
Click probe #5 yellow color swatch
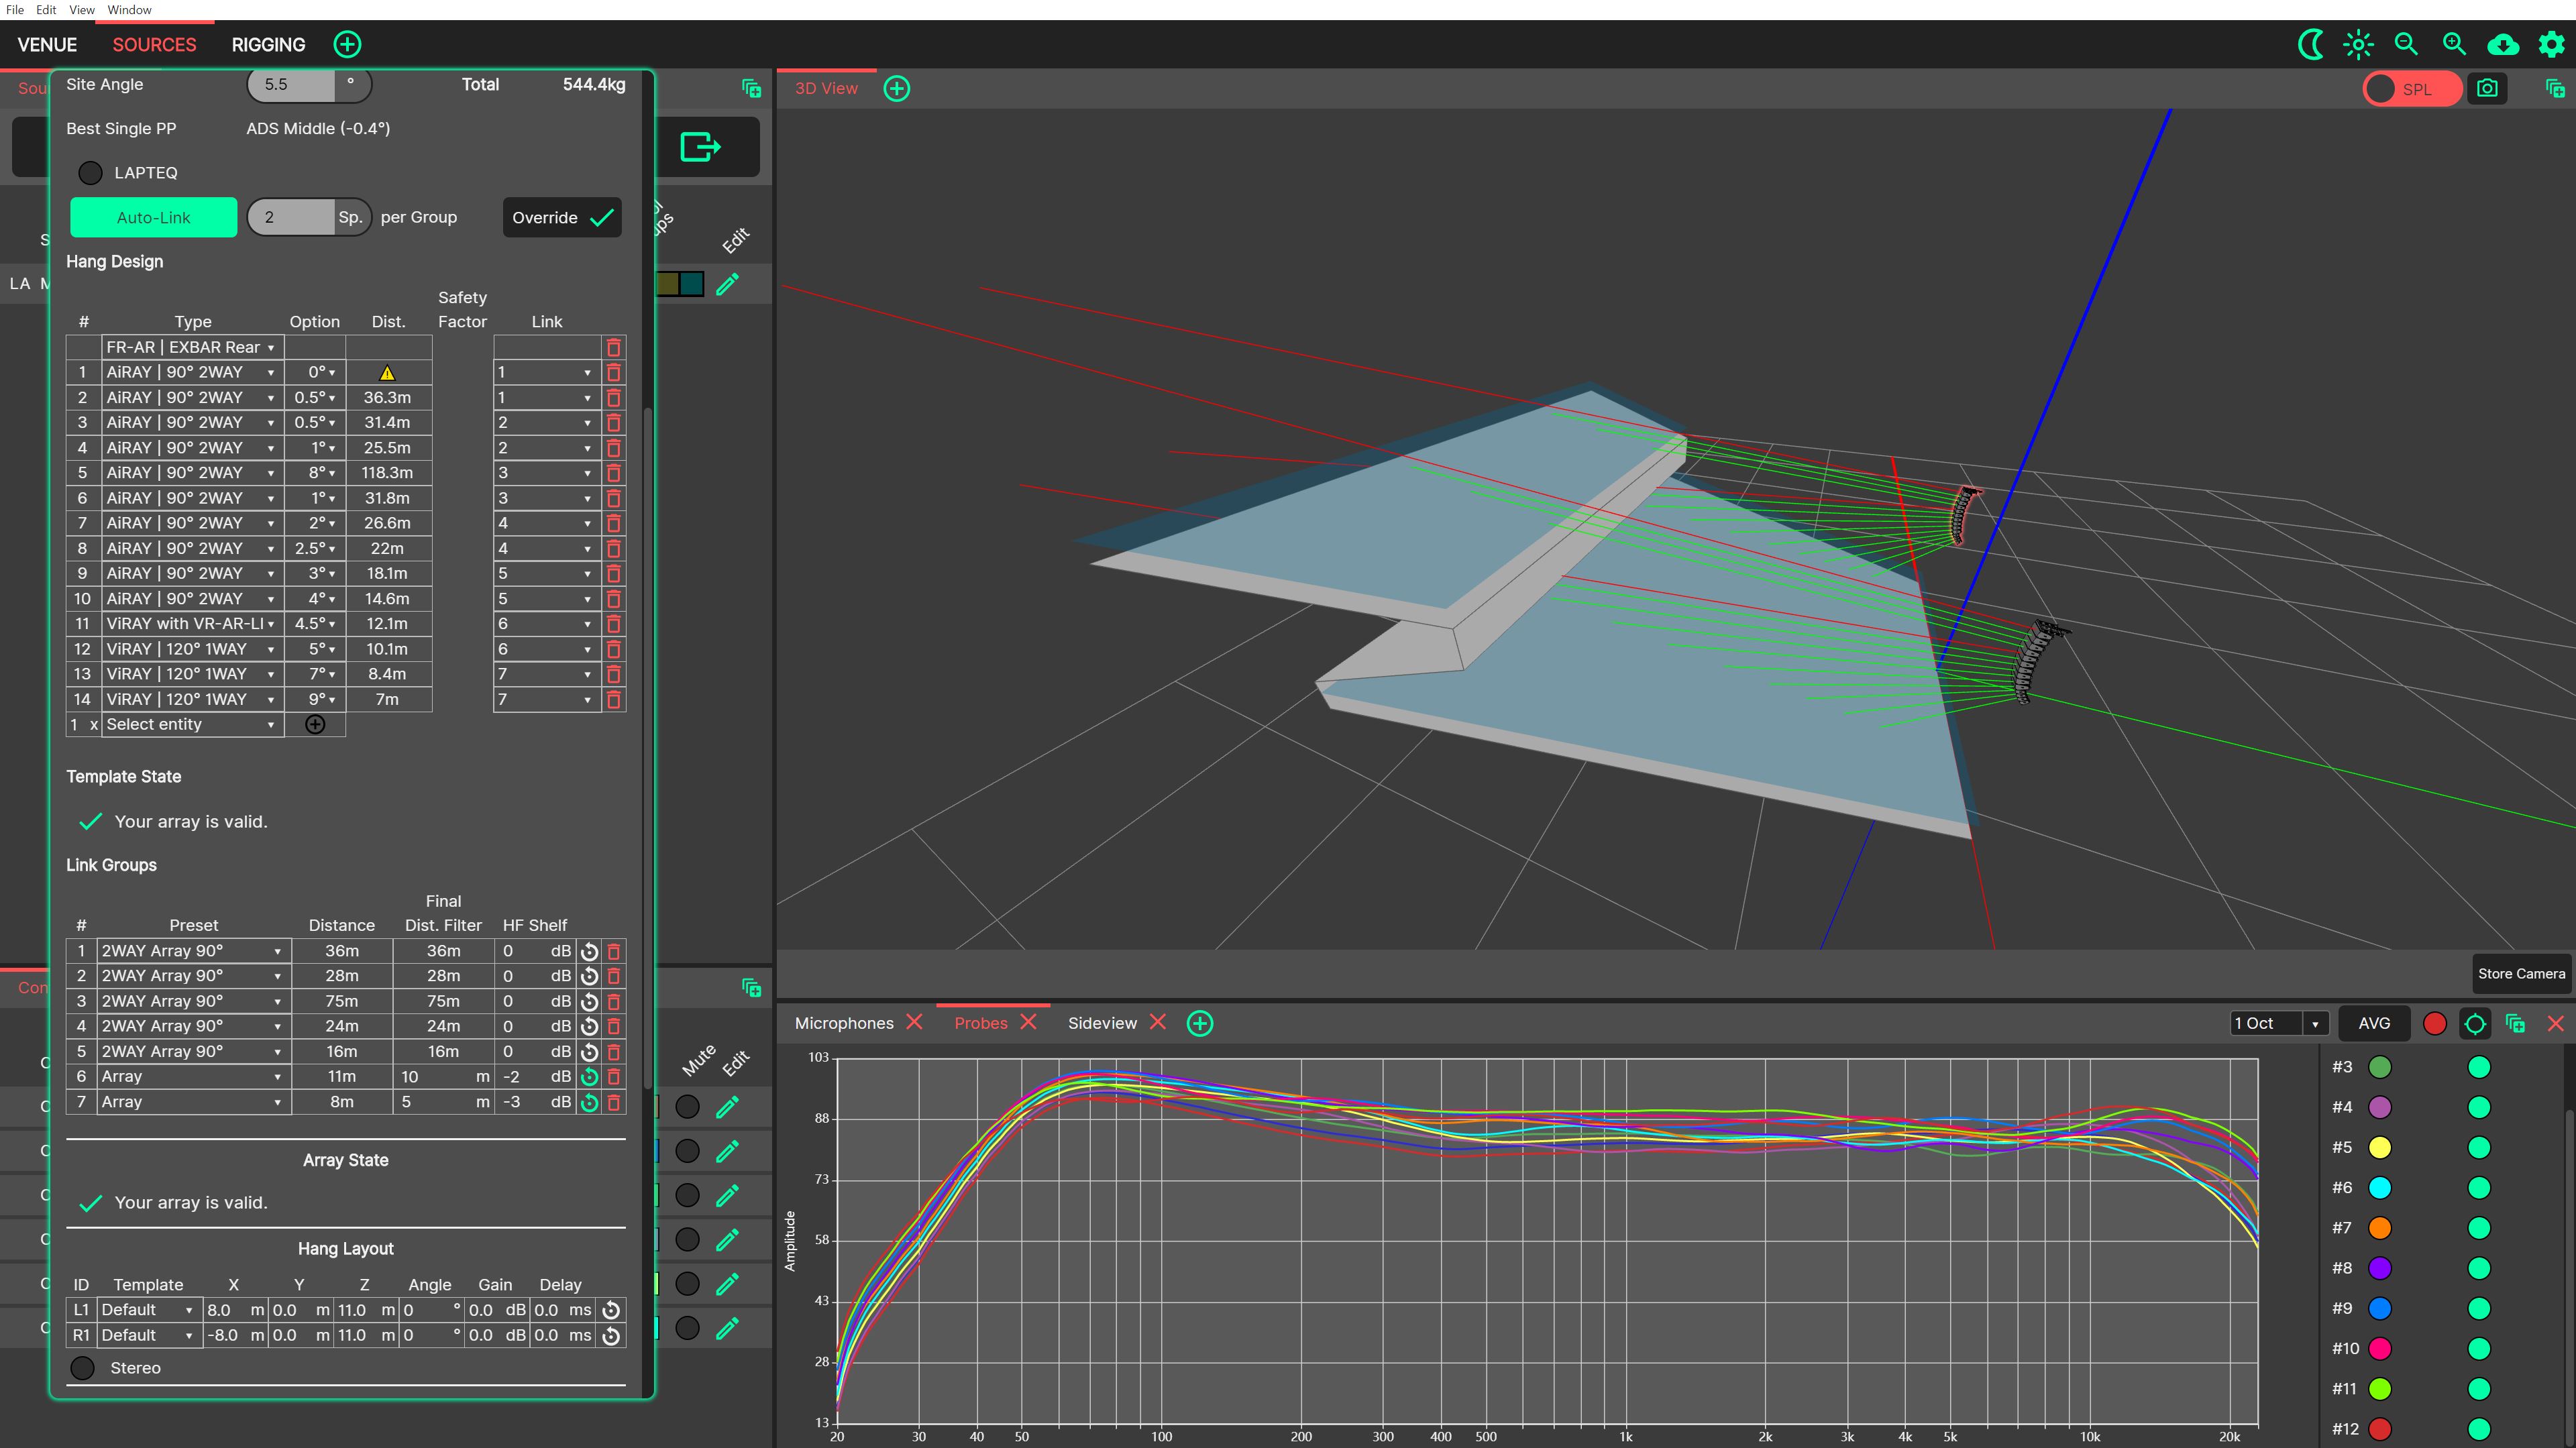pos(2380,1148)
